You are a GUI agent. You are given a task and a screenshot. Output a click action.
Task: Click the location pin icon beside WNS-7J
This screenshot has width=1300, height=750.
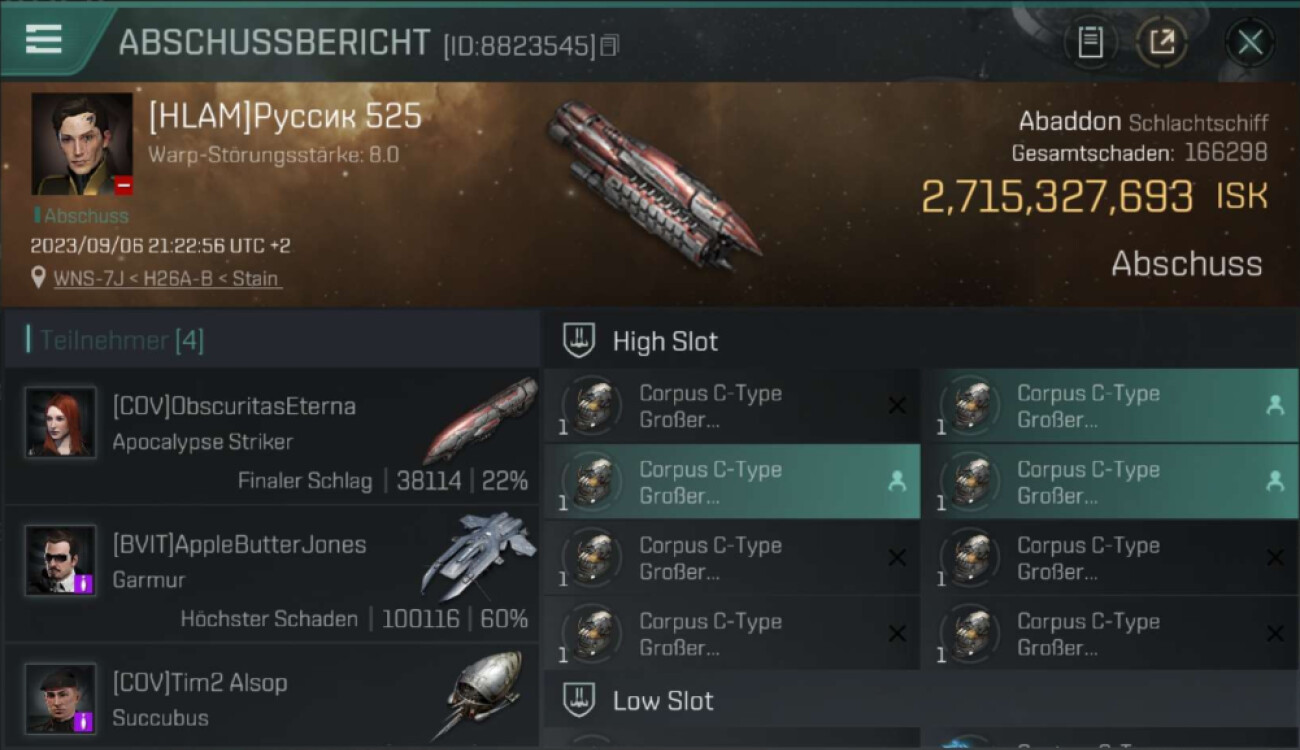[39, 278]
